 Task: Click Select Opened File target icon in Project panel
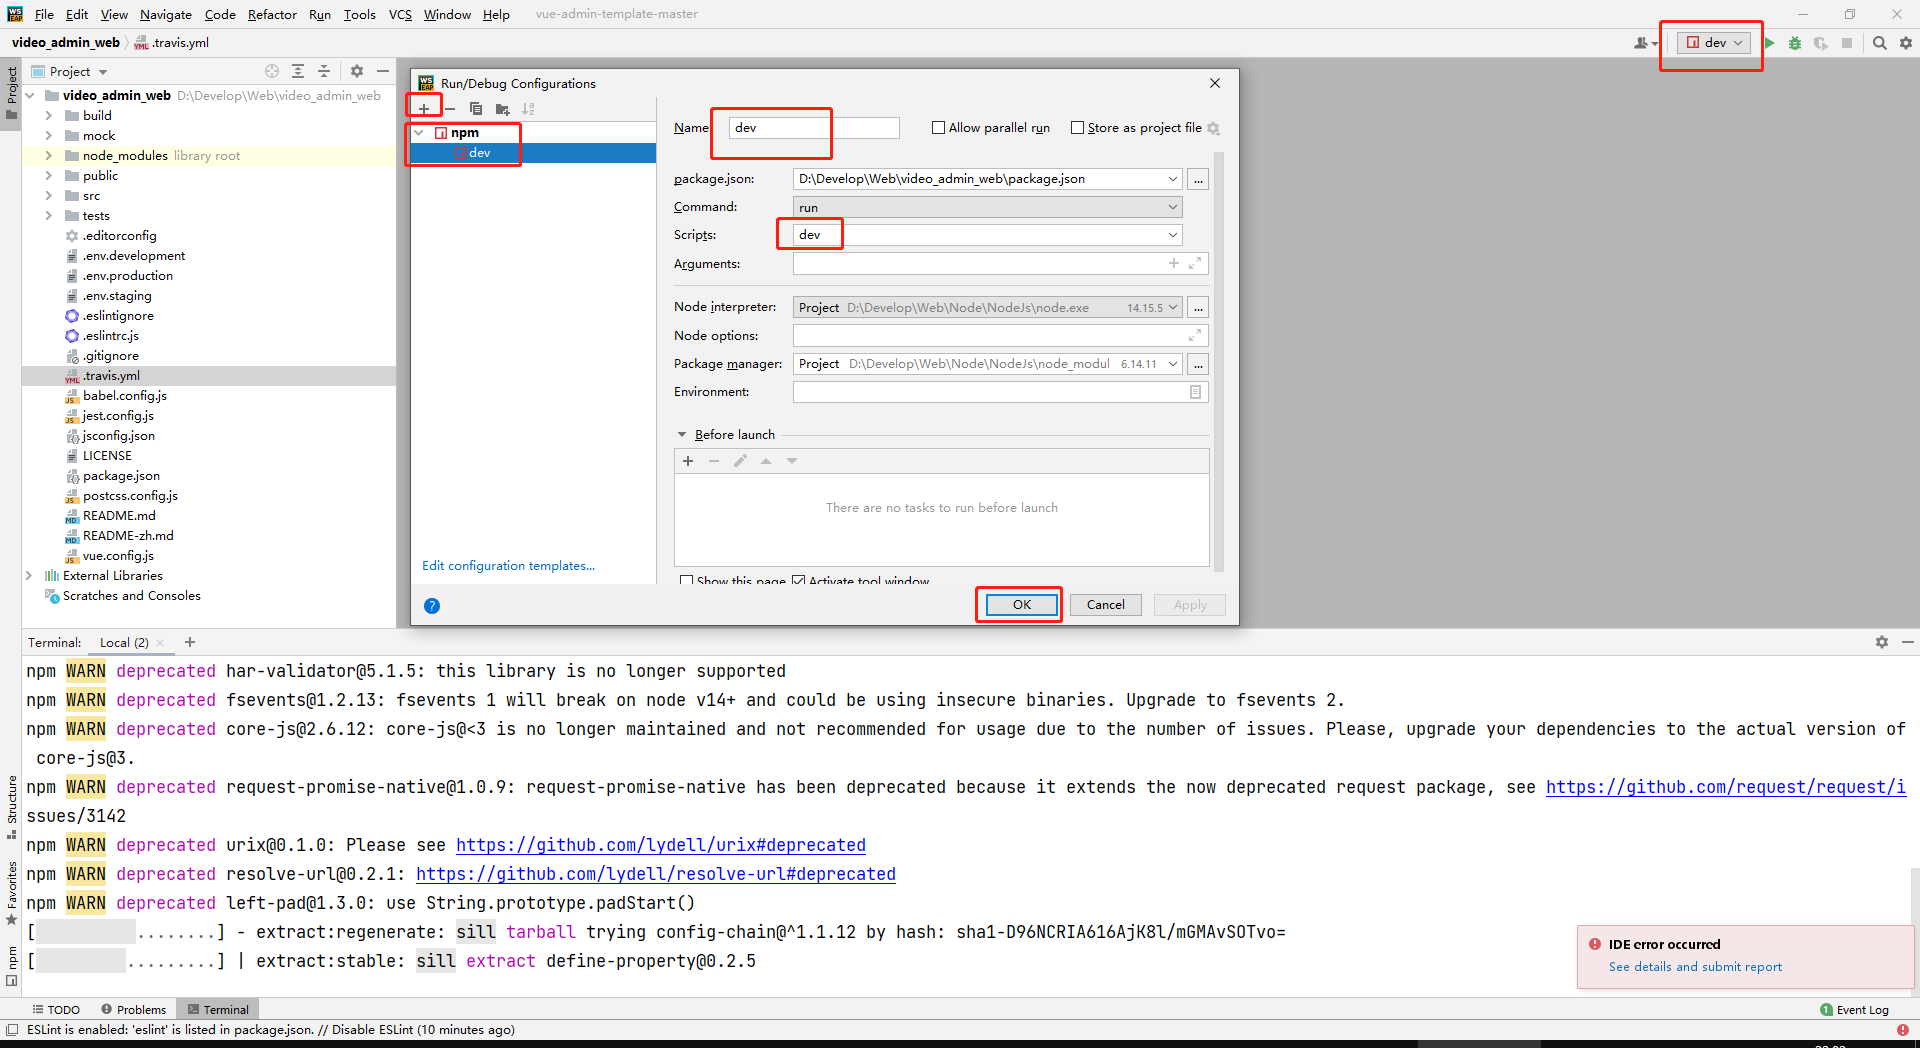[x=272, y=71]
